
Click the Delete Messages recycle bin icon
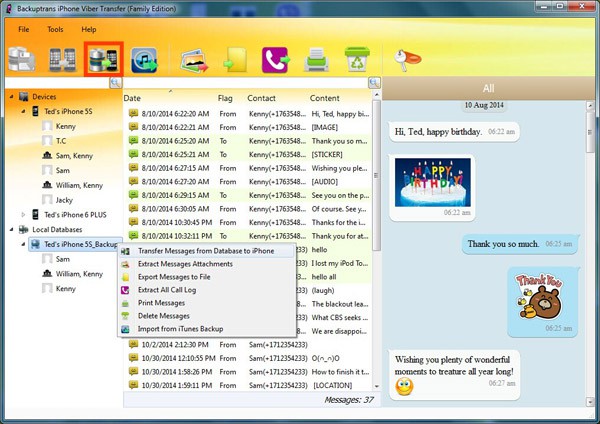357,59
